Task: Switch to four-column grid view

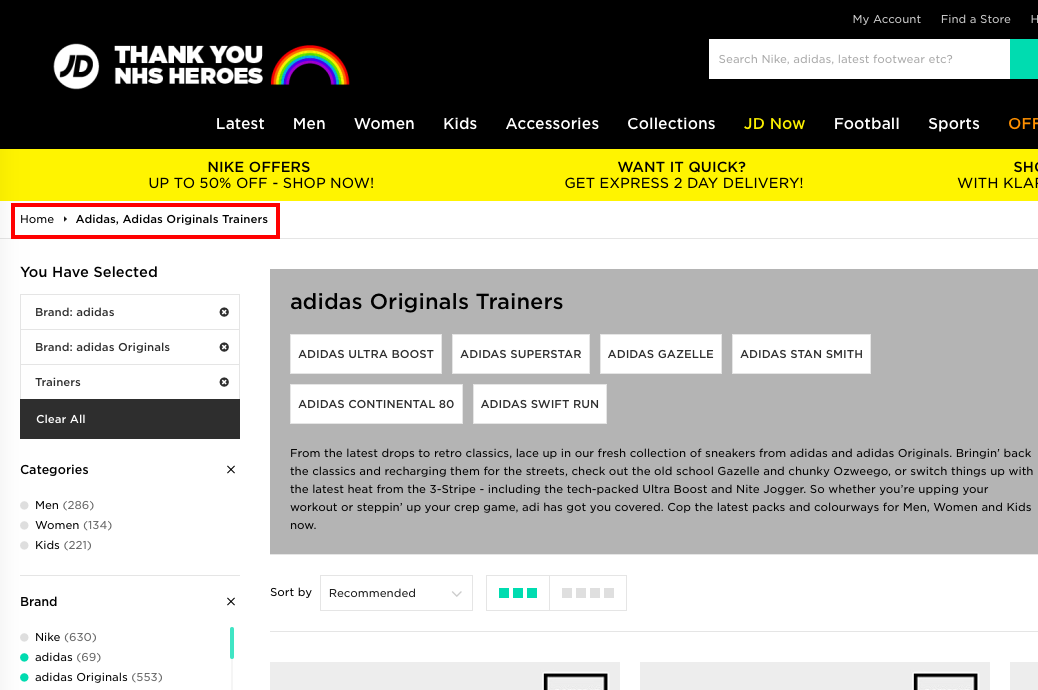Action: (x=588, y=593)
